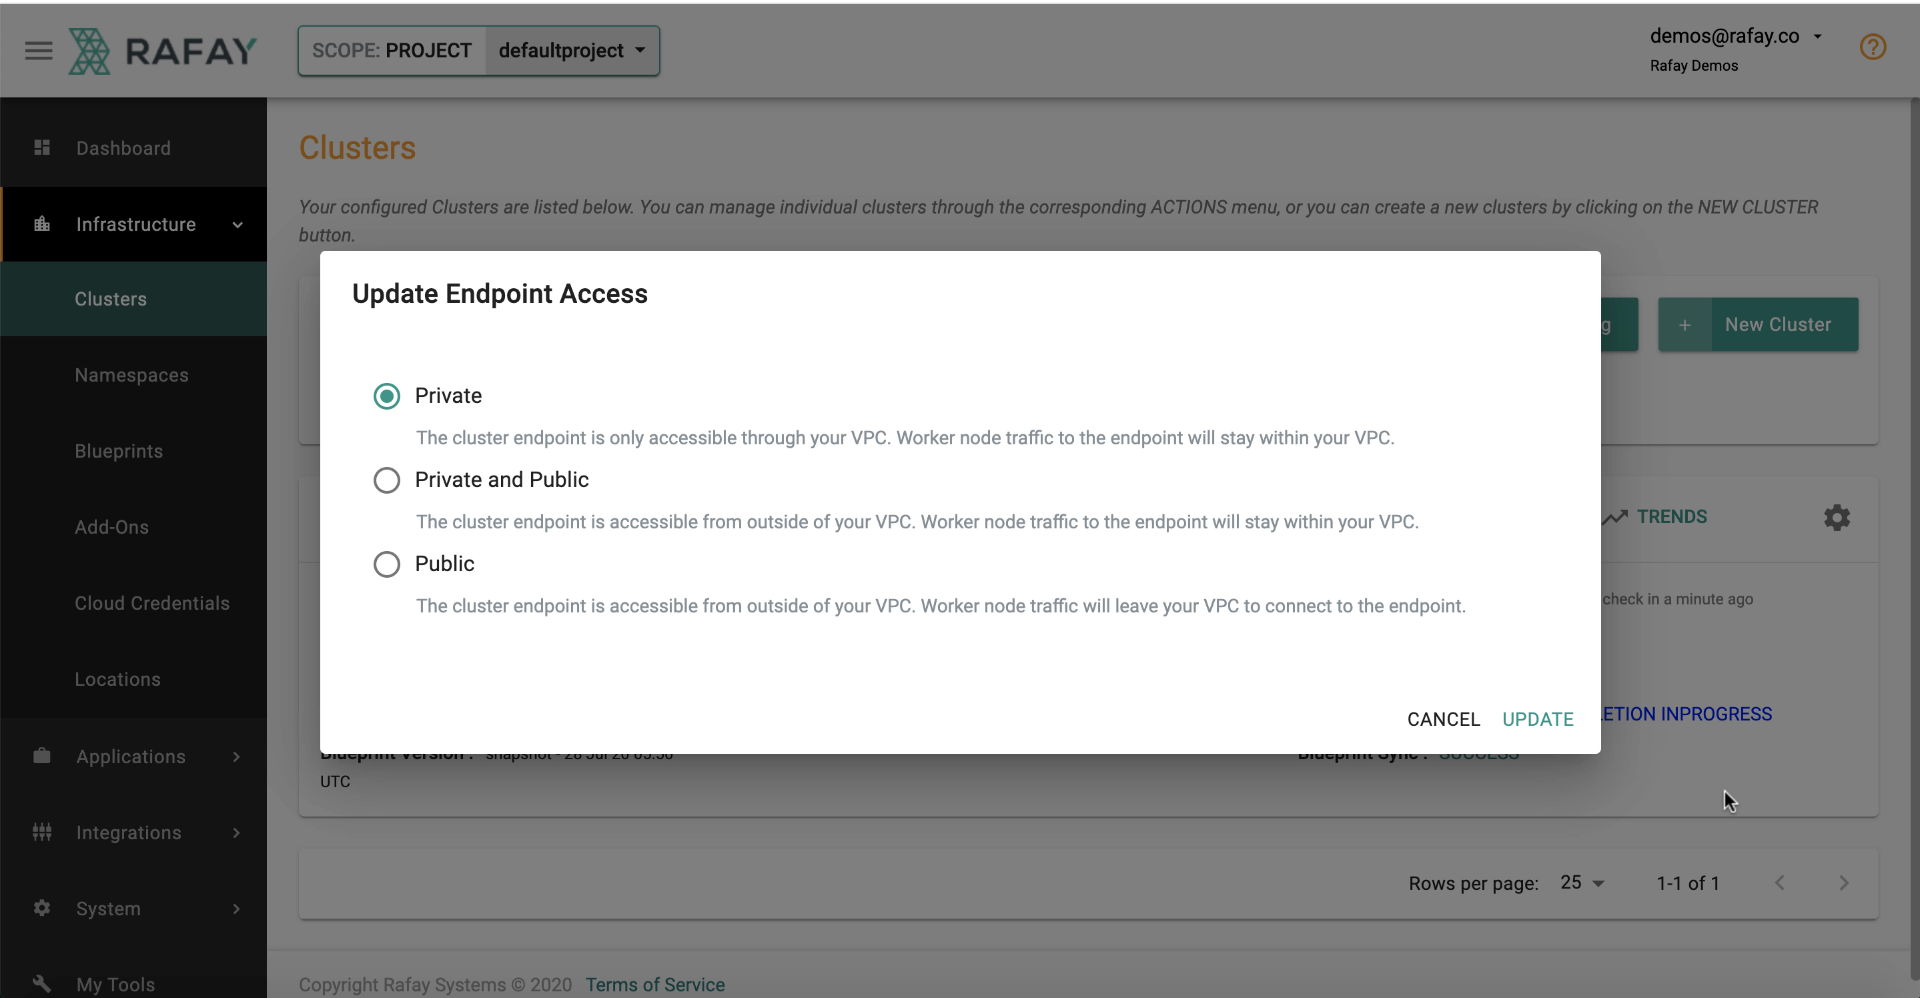Screen dimensions: 1920x998
Task: Click the My Tools wrench icon
Action: tap(42, 984)
